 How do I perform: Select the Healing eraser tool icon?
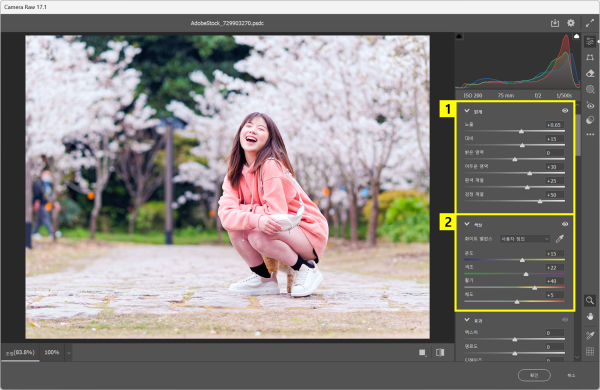coord(590,73)
